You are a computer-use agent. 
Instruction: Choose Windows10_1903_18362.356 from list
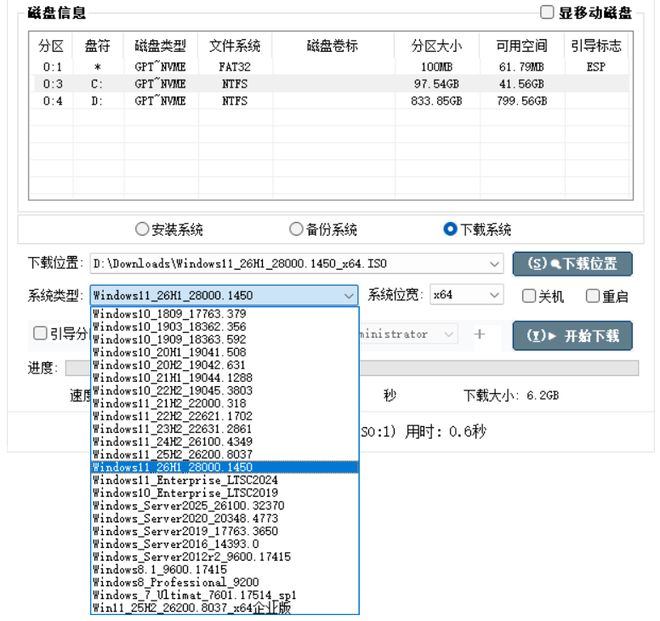[x=225, y=327]
